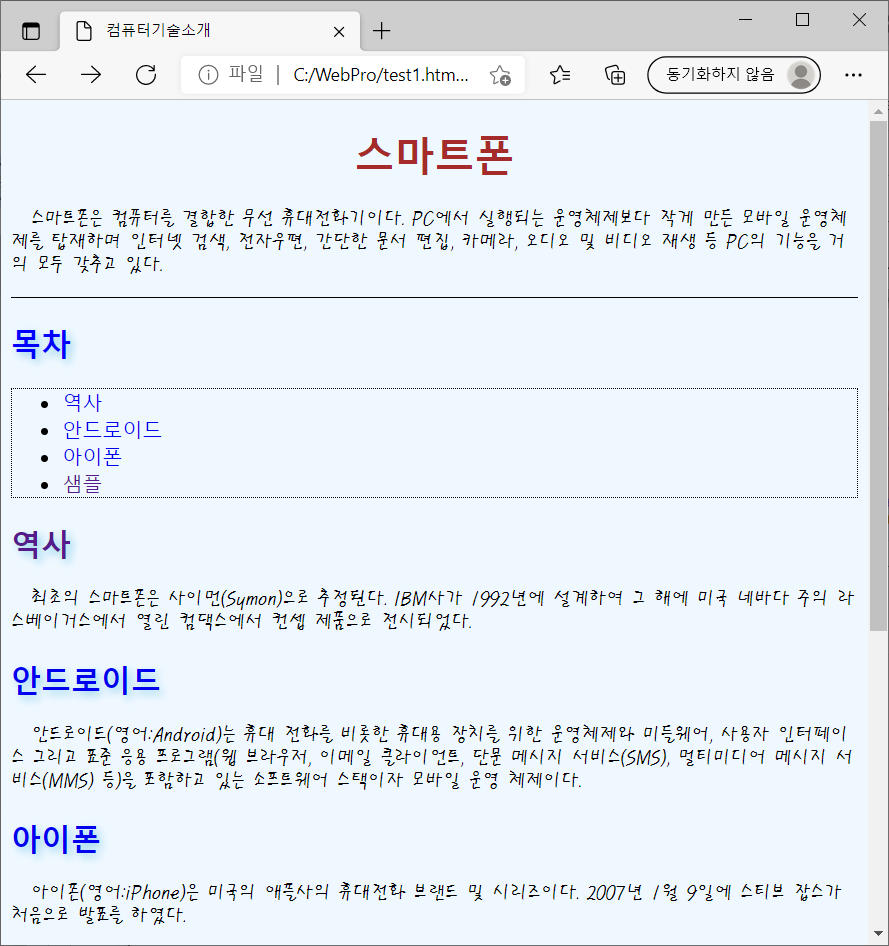Follow the 역사 link in table of contents
889x946 pixels.
83,402
